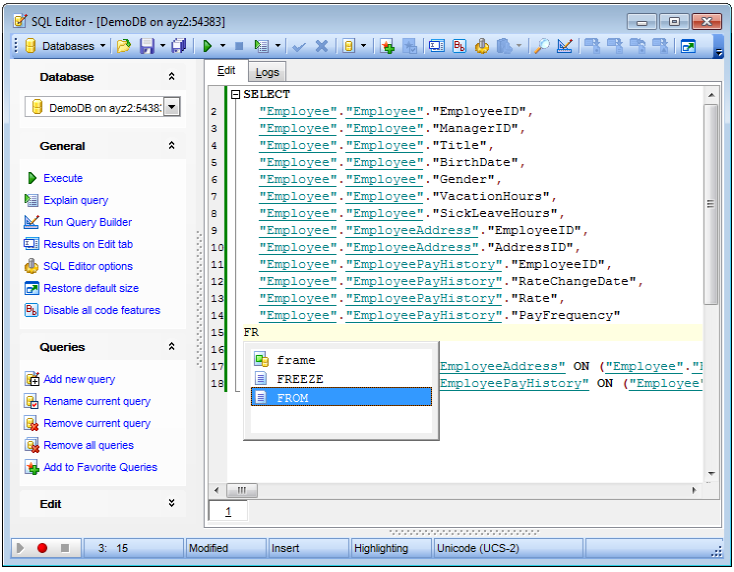Click the horizontal scrollbar right arrow
Screen dimensions: 734x572
pos(694,490)
